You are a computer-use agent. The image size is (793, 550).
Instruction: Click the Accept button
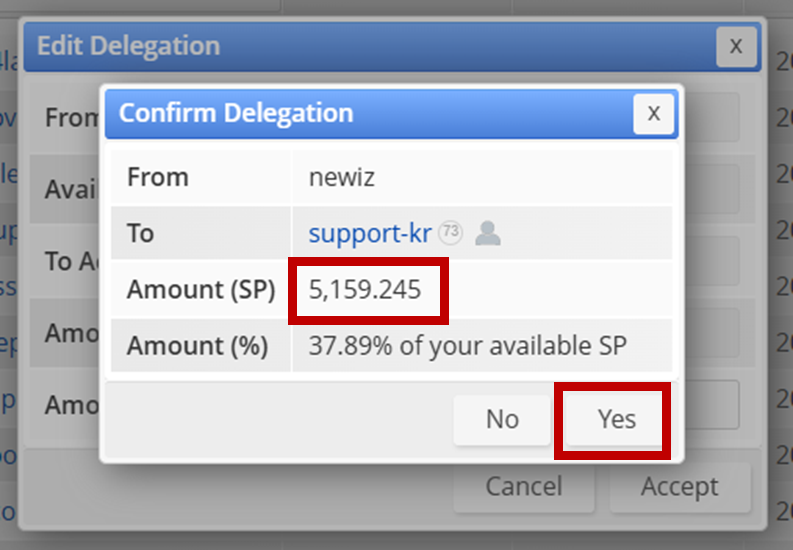point(680,487)
